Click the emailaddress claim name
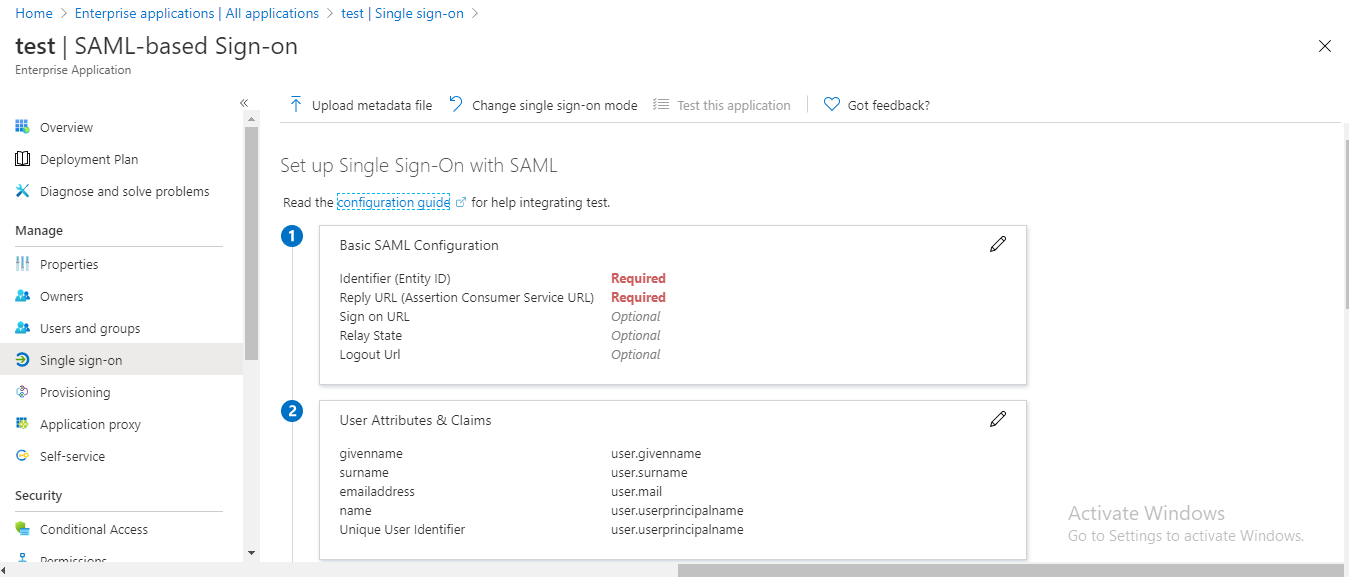The image size is (1349, 577). (377, 492)
